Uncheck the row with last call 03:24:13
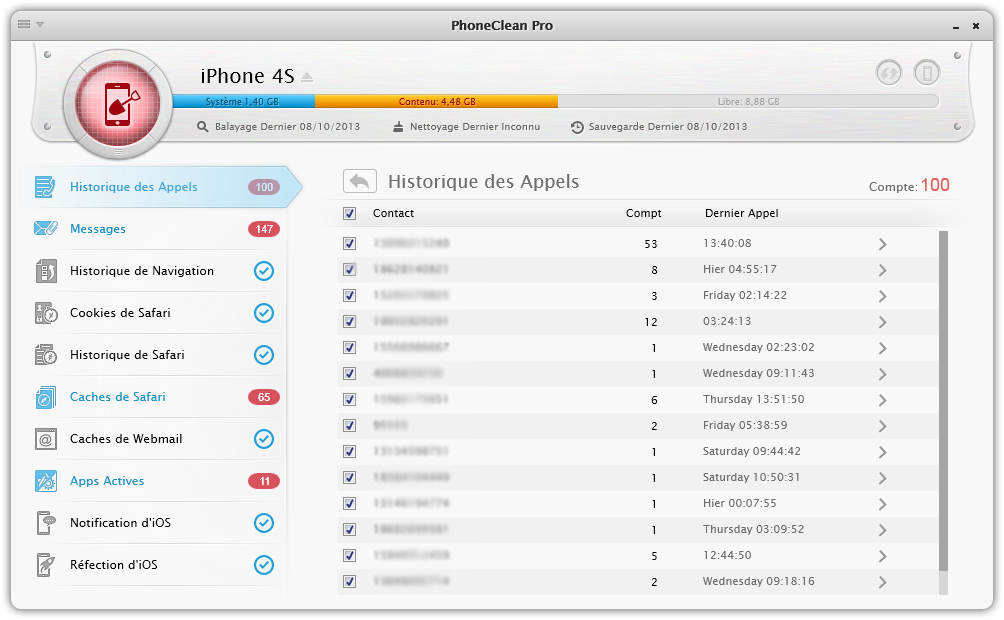The width and height of the screenshot is (1004, 620). pyautogui.click(x=350, y=322)
